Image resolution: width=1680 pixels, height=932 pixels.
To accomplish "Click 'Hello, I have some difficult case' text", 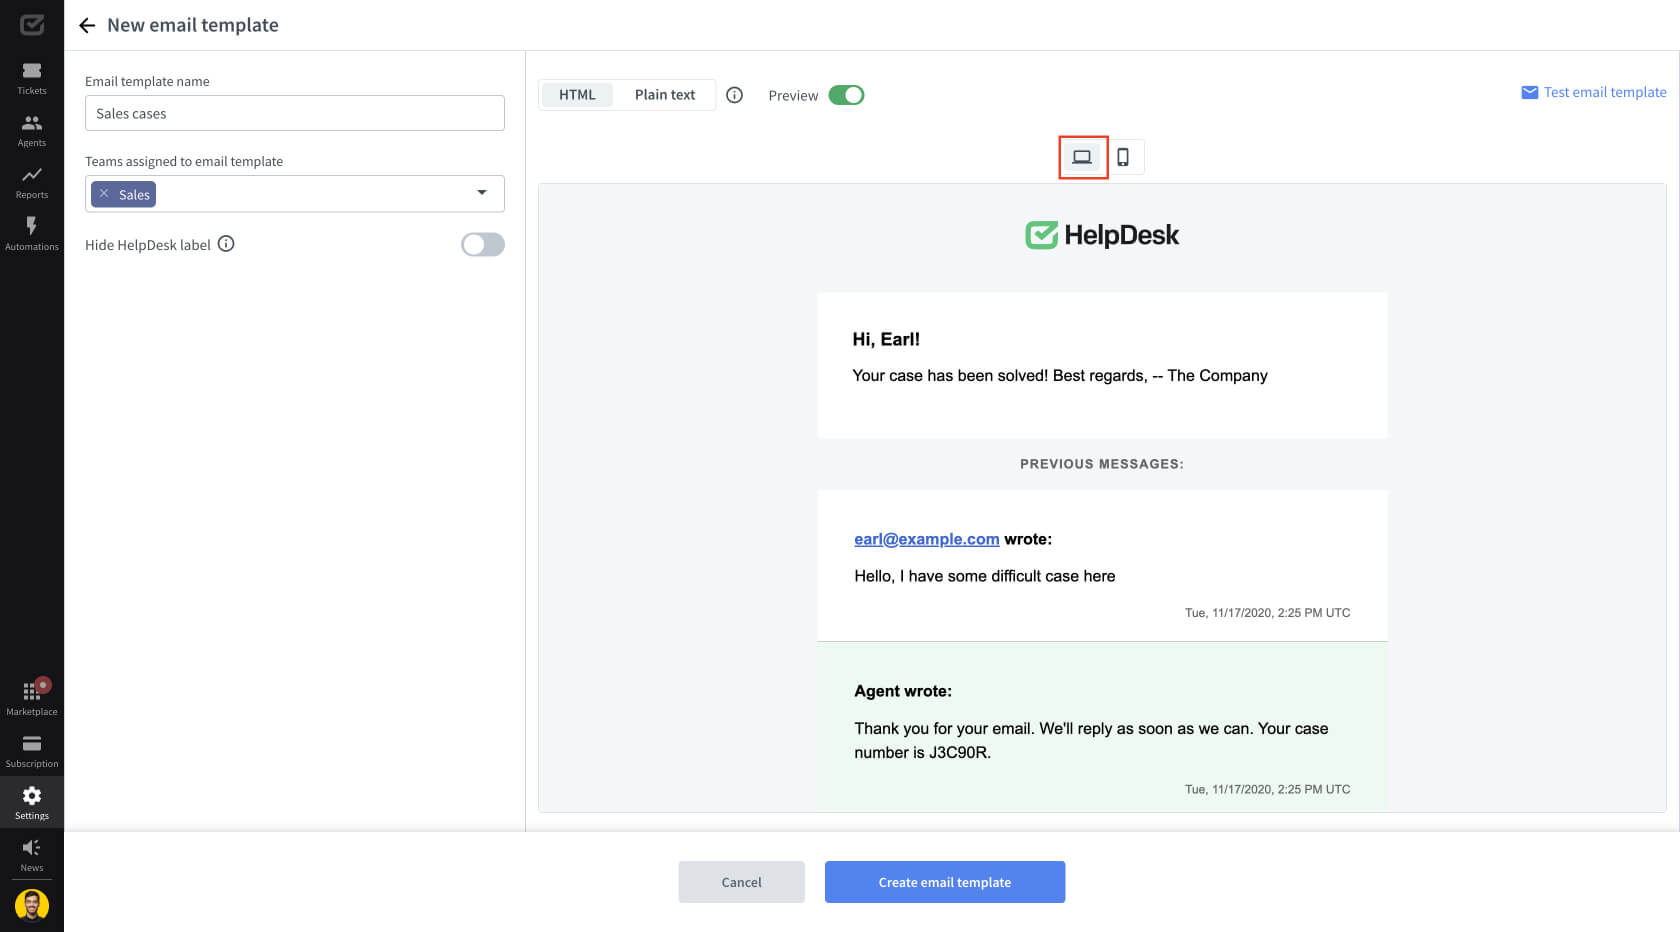I will pos(985,576).
